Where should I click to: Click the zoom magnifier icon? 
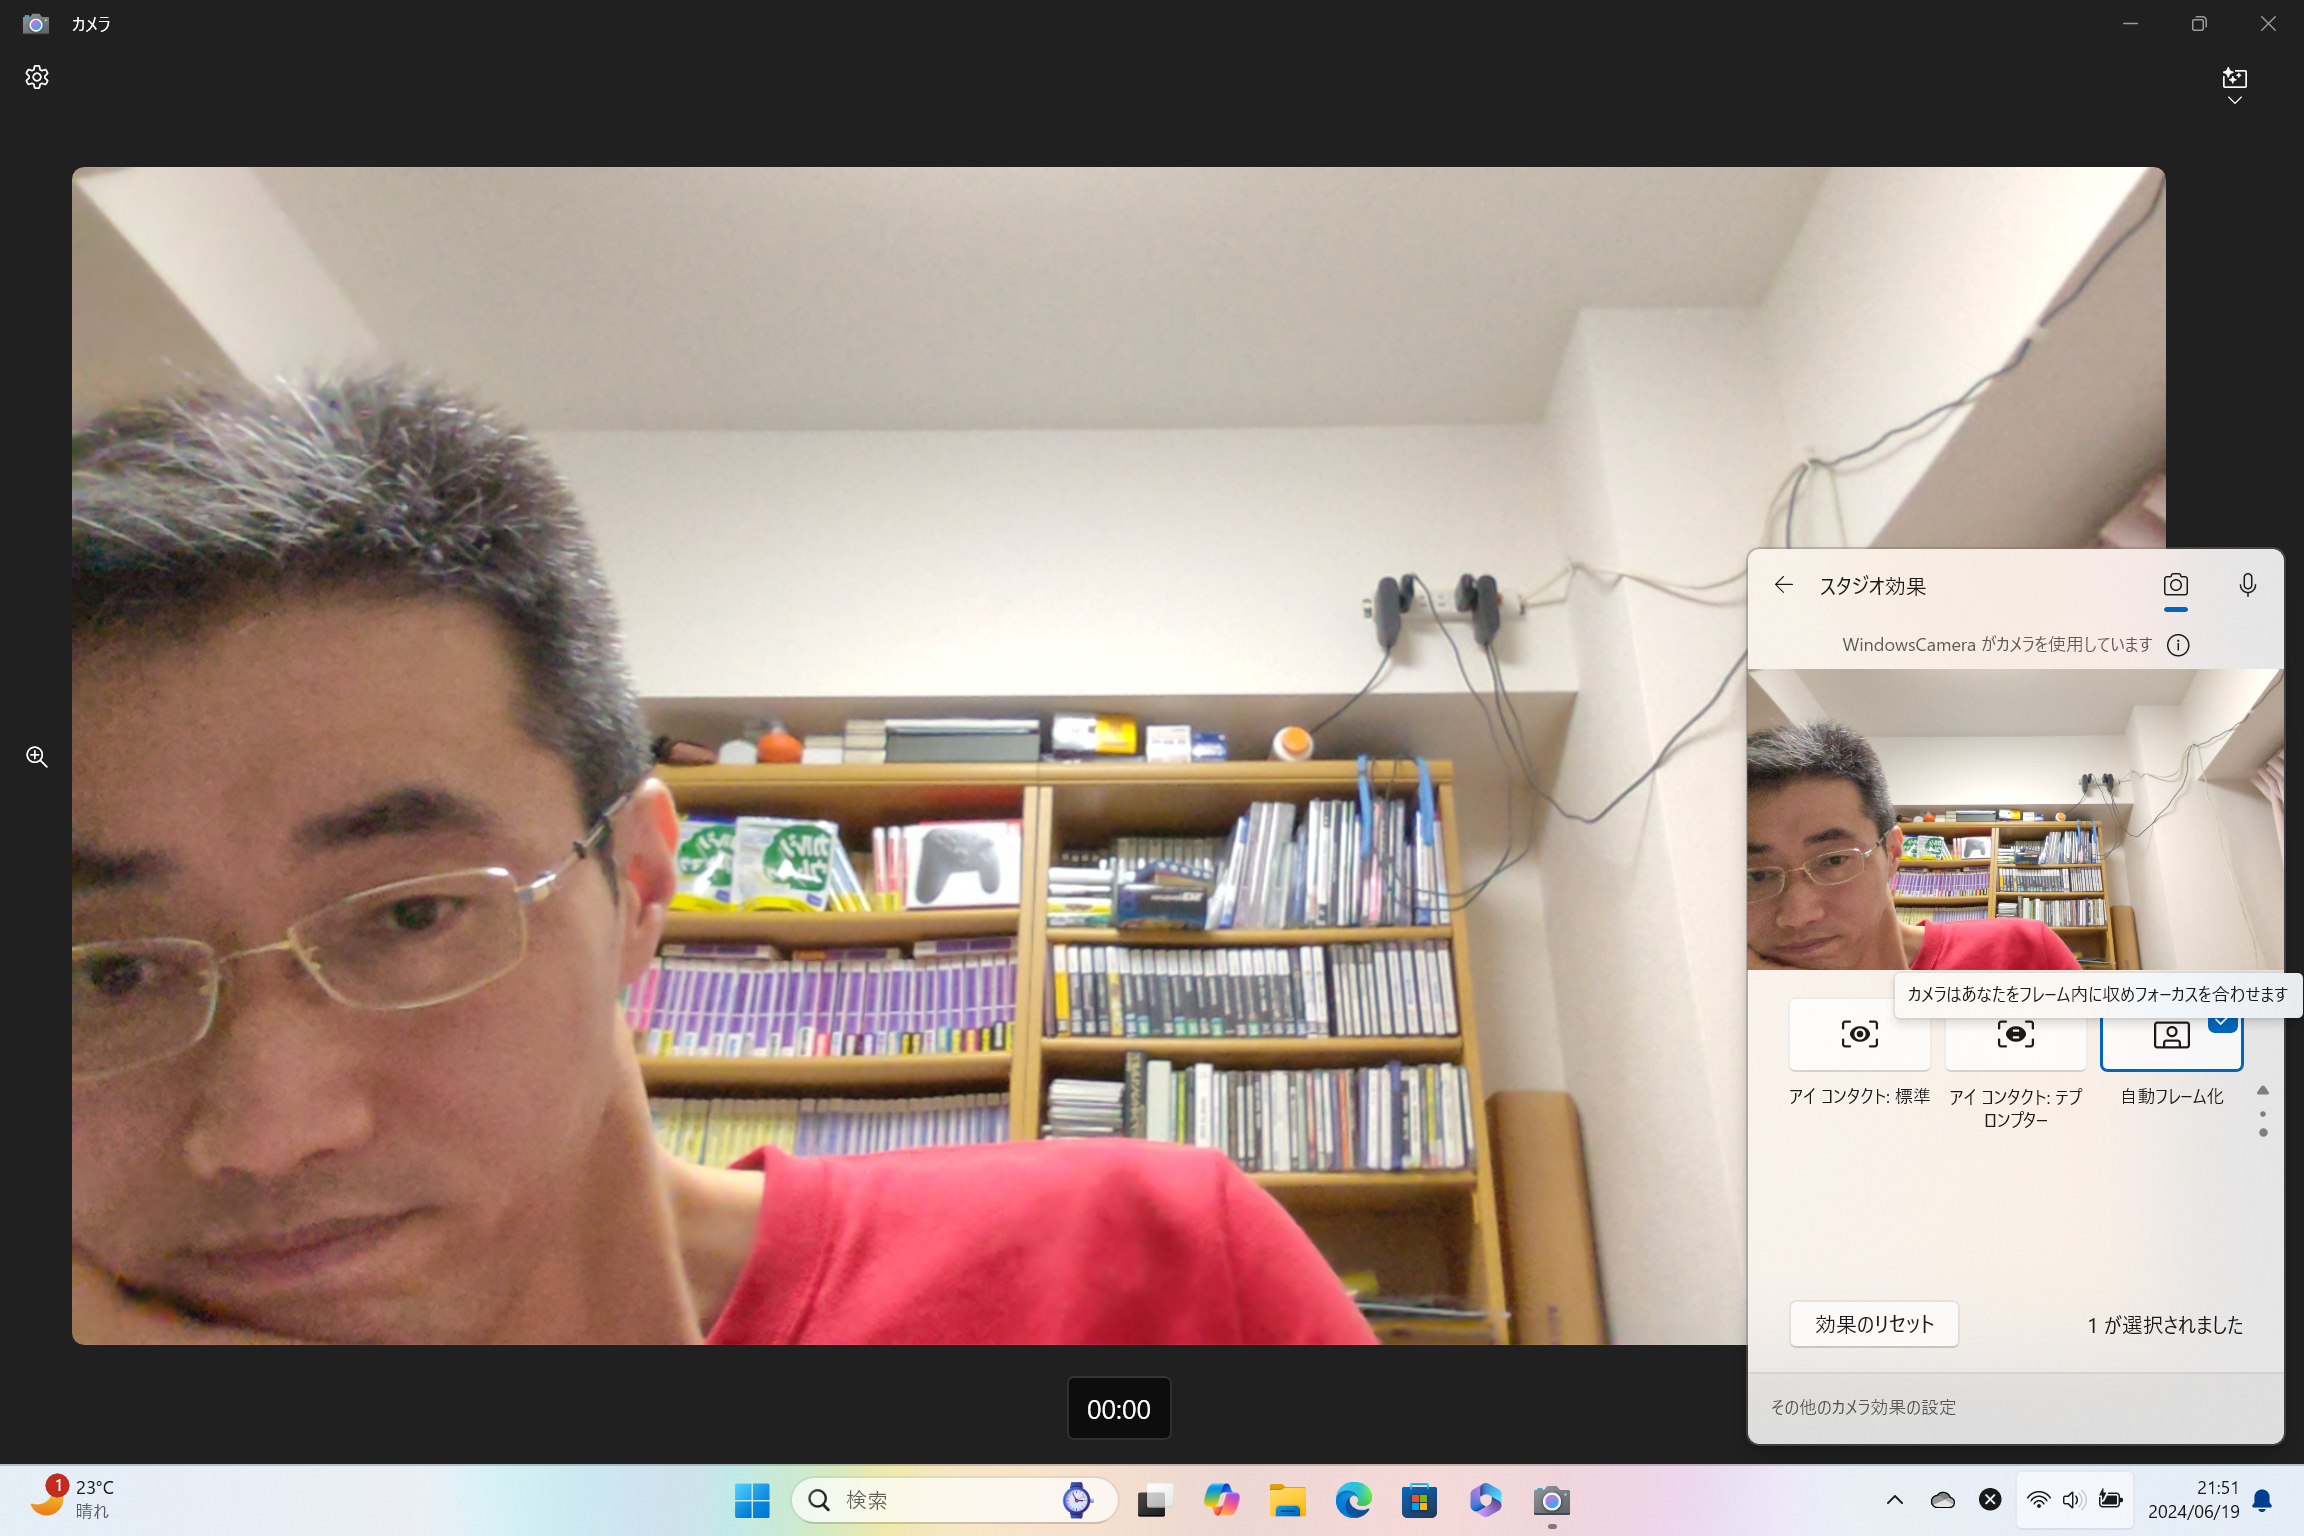point(37,757)
